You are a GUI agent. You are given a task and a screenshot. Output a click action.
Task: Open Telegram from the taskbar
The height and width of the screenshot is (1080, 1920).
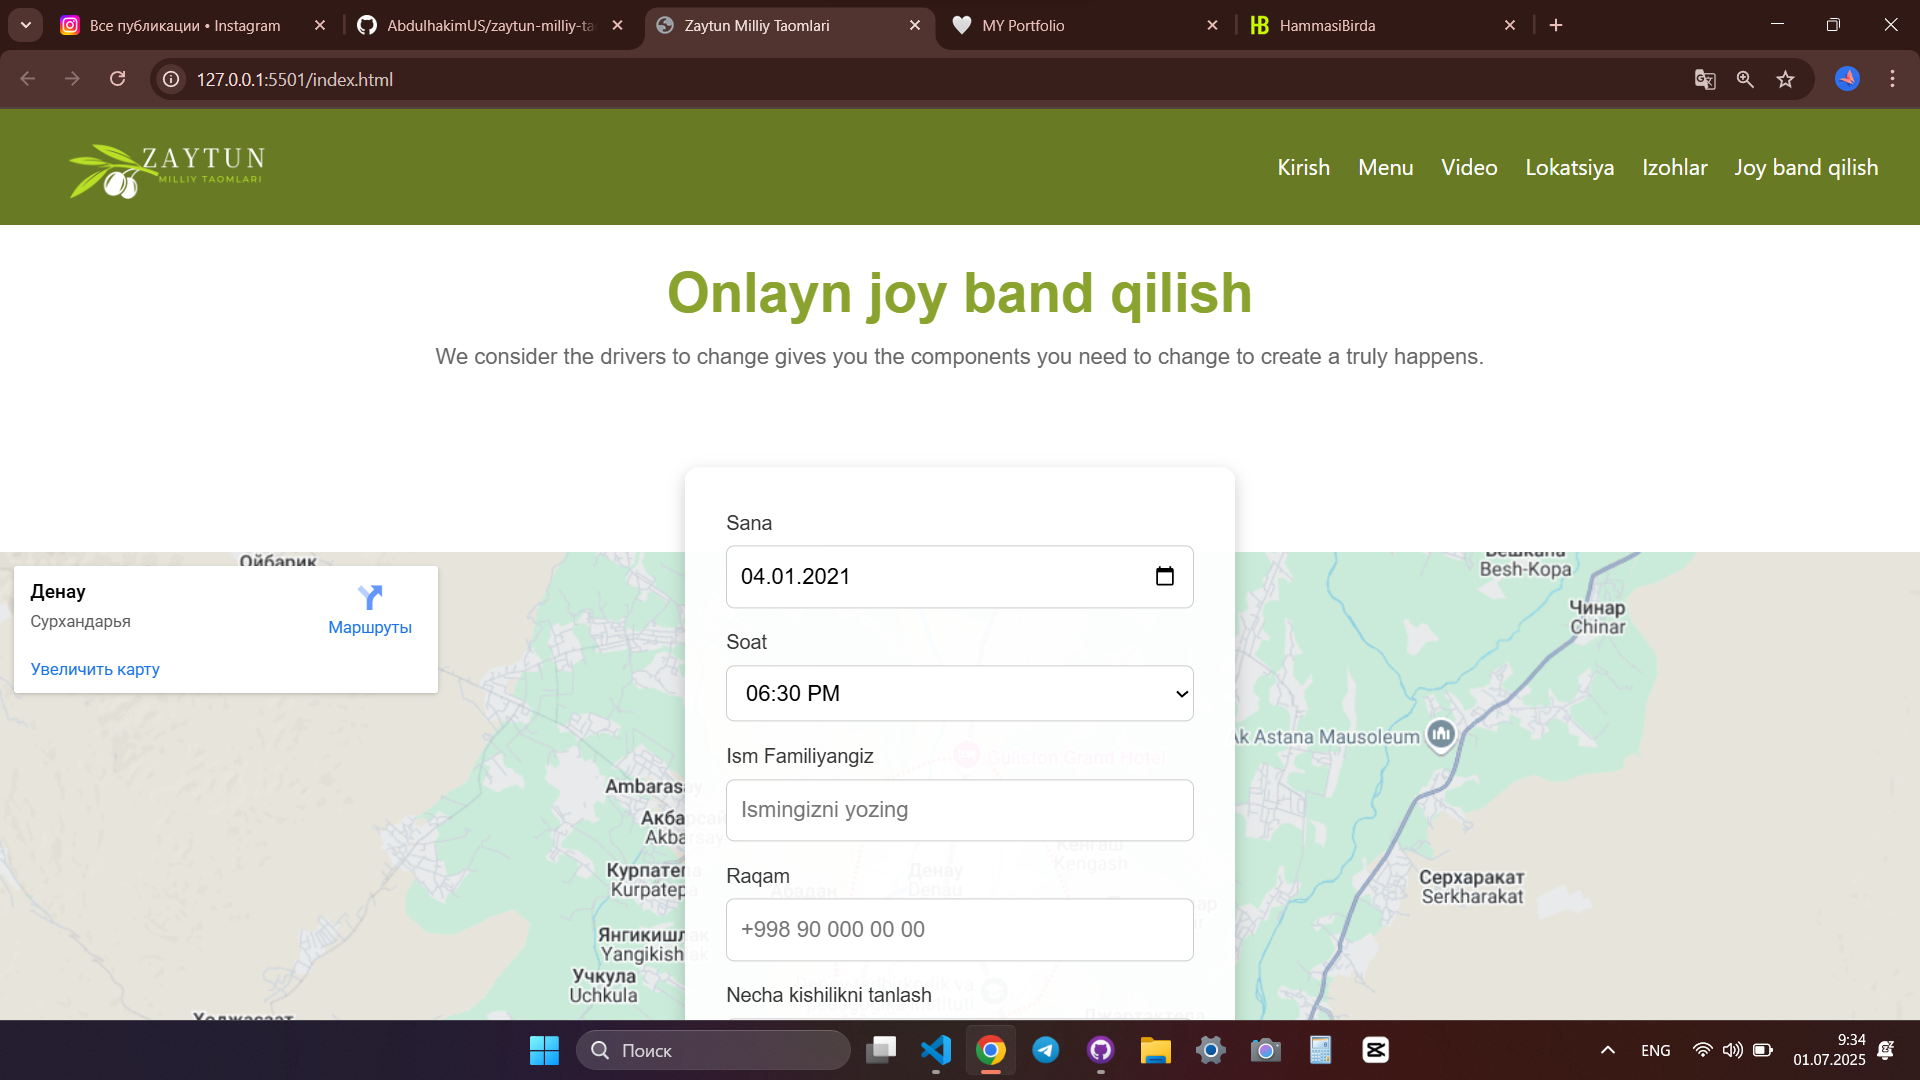(1046, 1050)
